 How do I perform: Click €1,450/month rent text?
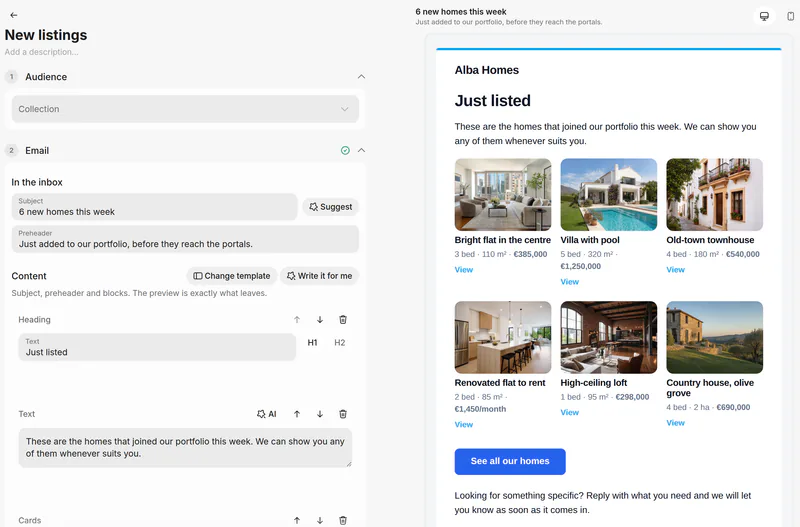(480, 409)
